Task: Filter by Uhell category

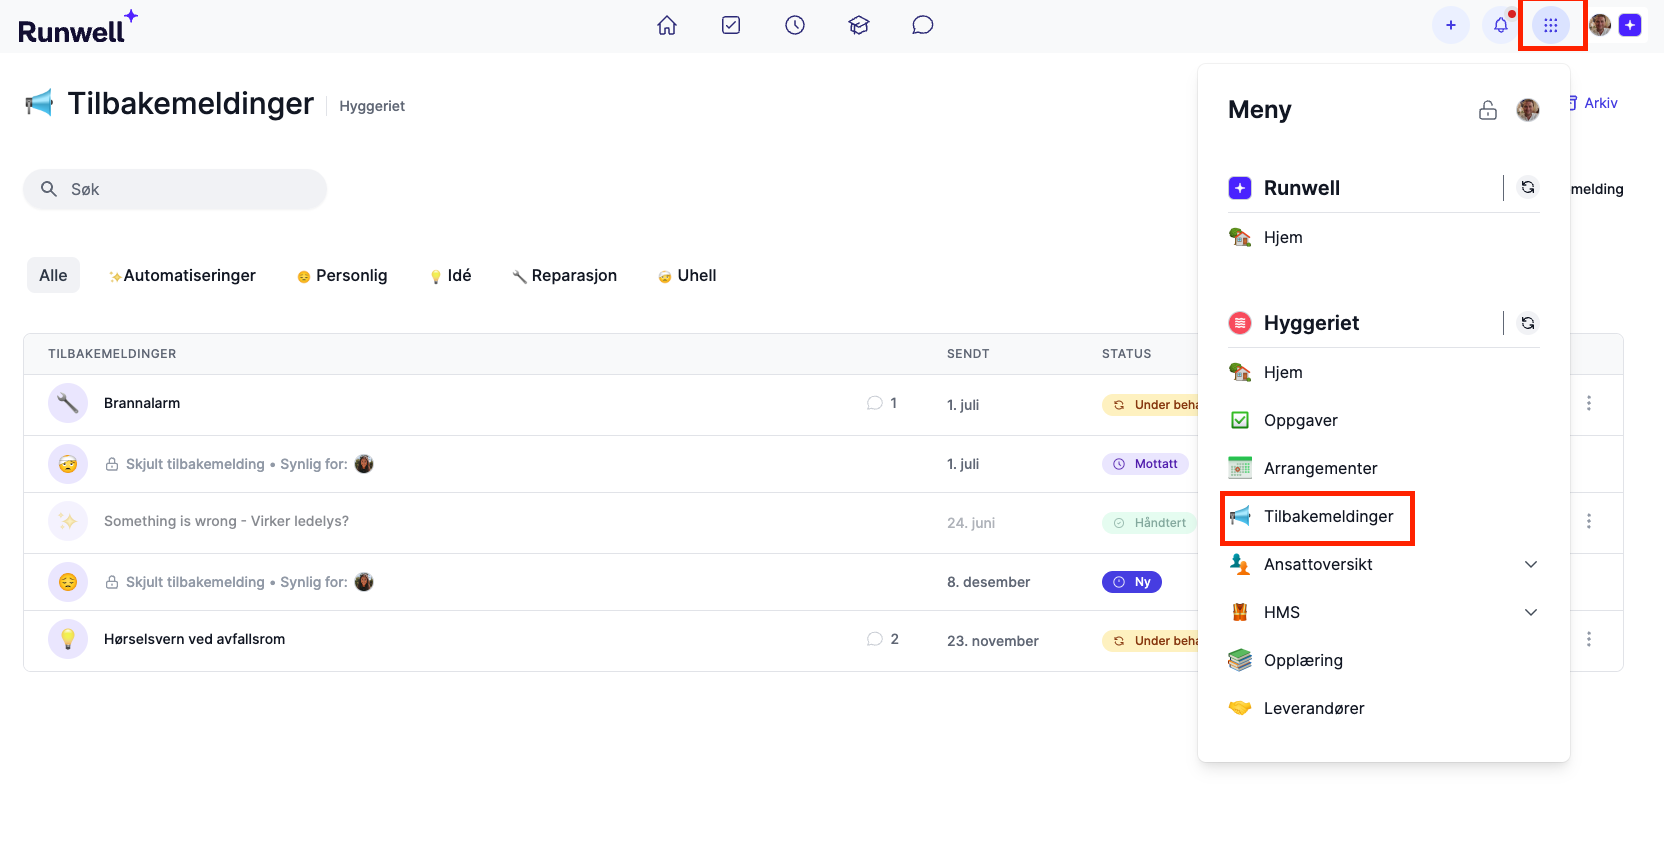Action: point(687,275)
